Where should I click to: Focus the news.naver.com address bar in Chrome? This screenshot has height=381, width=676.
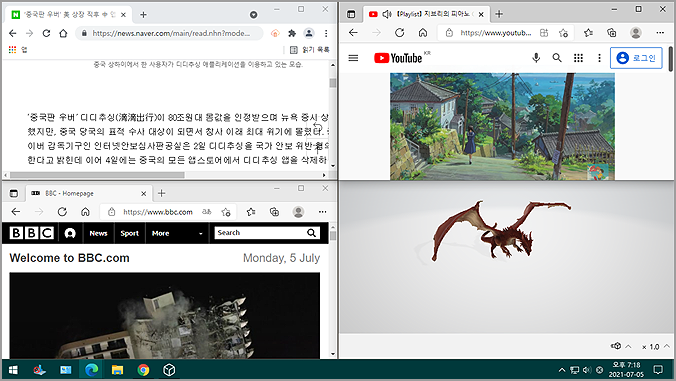tap(170, 33)
